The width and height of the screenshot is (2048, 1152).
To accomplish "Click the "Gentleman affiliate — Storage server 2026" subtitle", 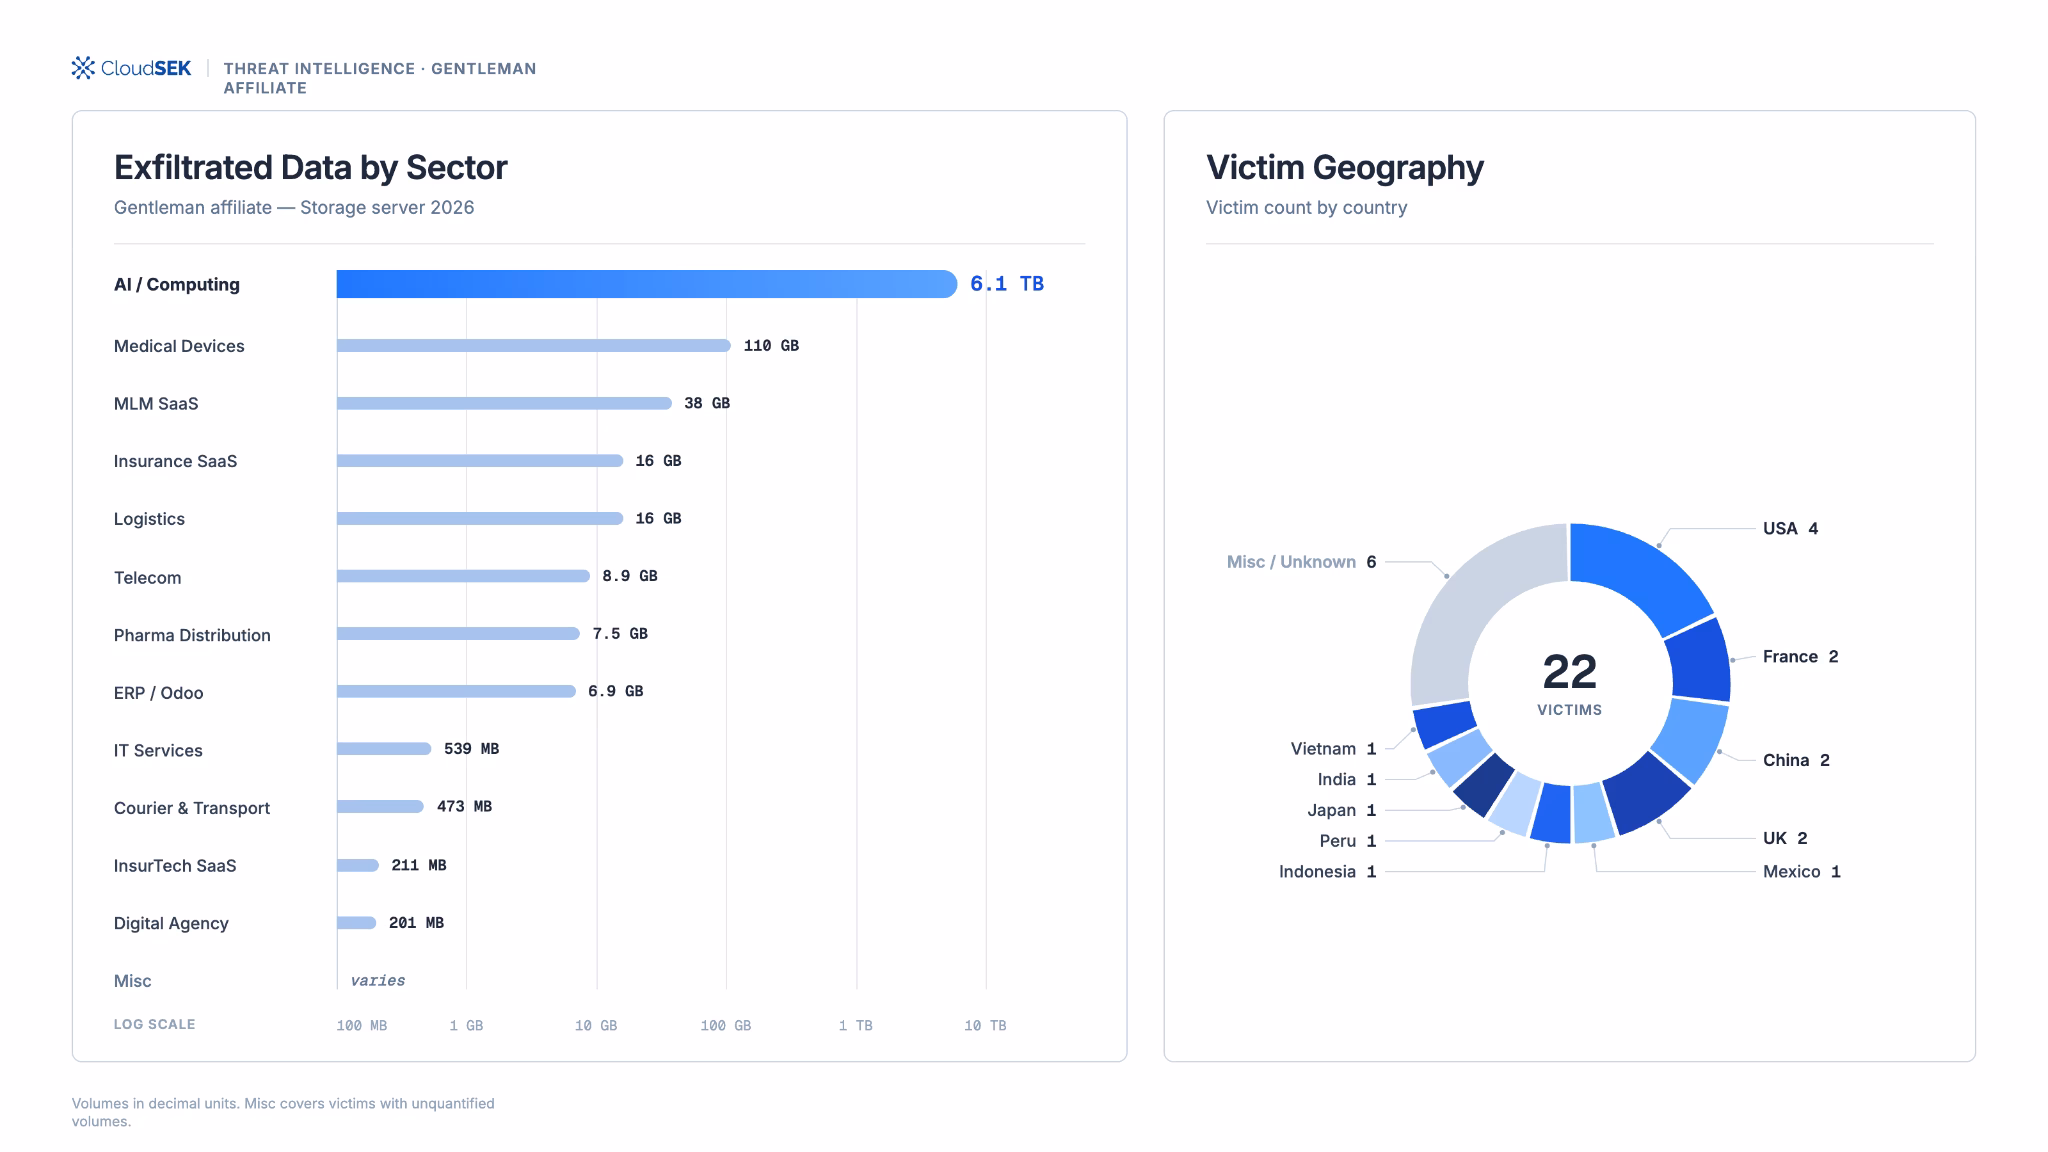I will pyautogui.click(x=294, y=207).
